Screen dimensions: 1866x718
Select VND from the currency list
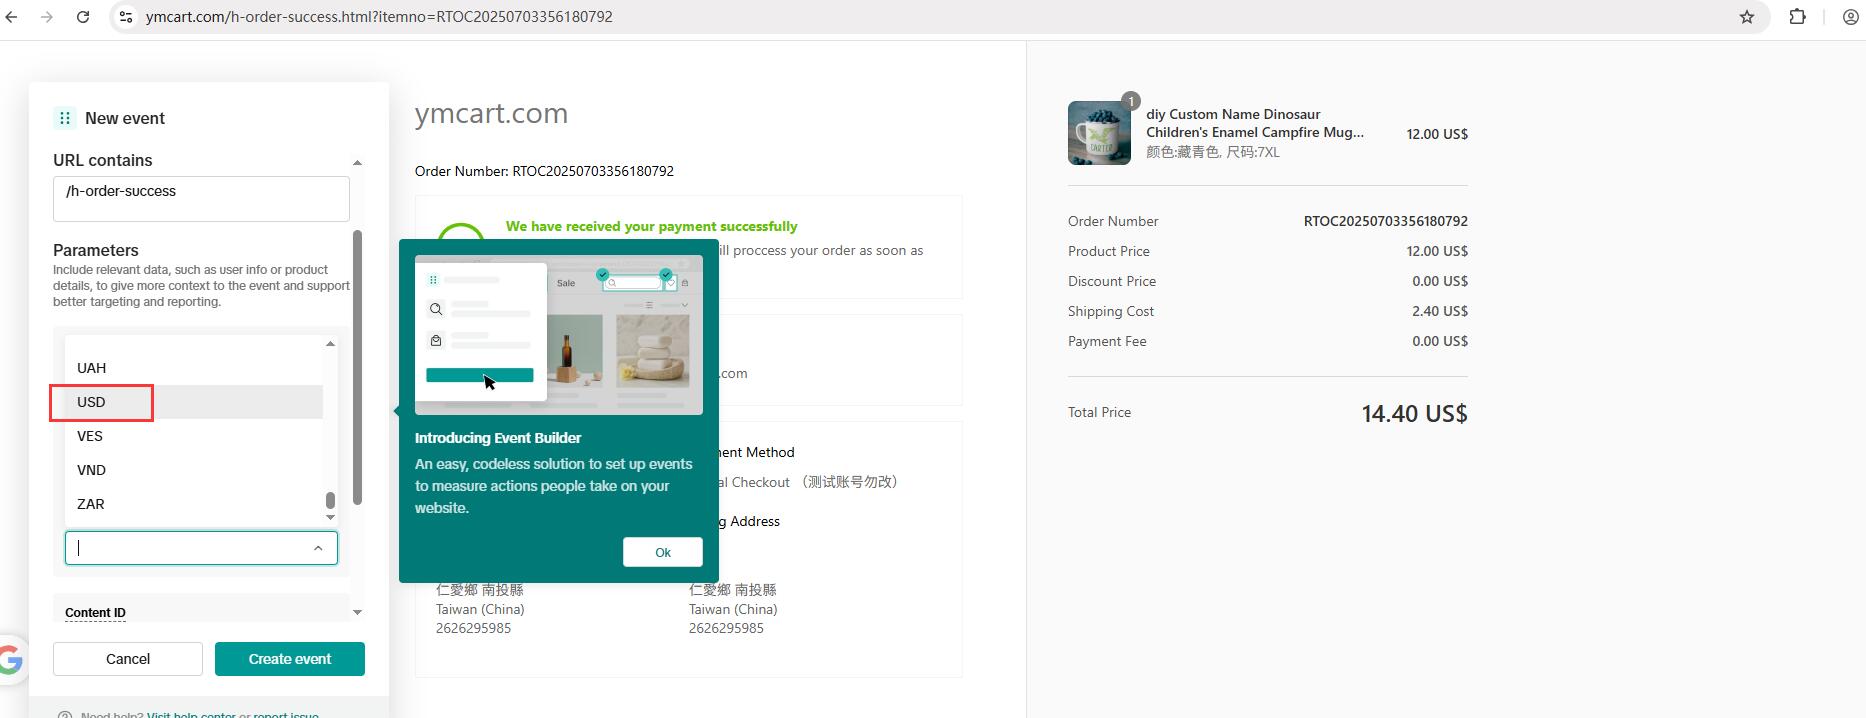pos(194,470)
